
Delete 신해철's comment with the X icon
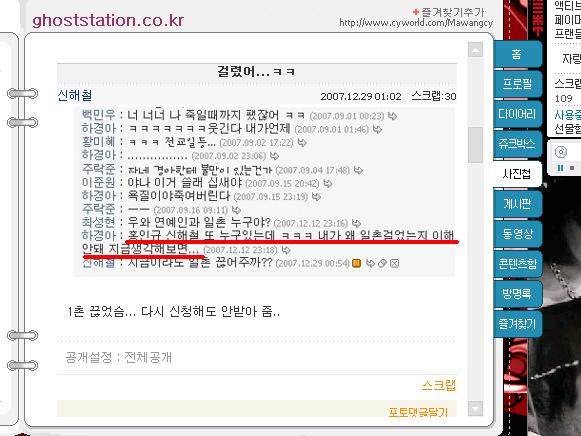tap(395, 263)
